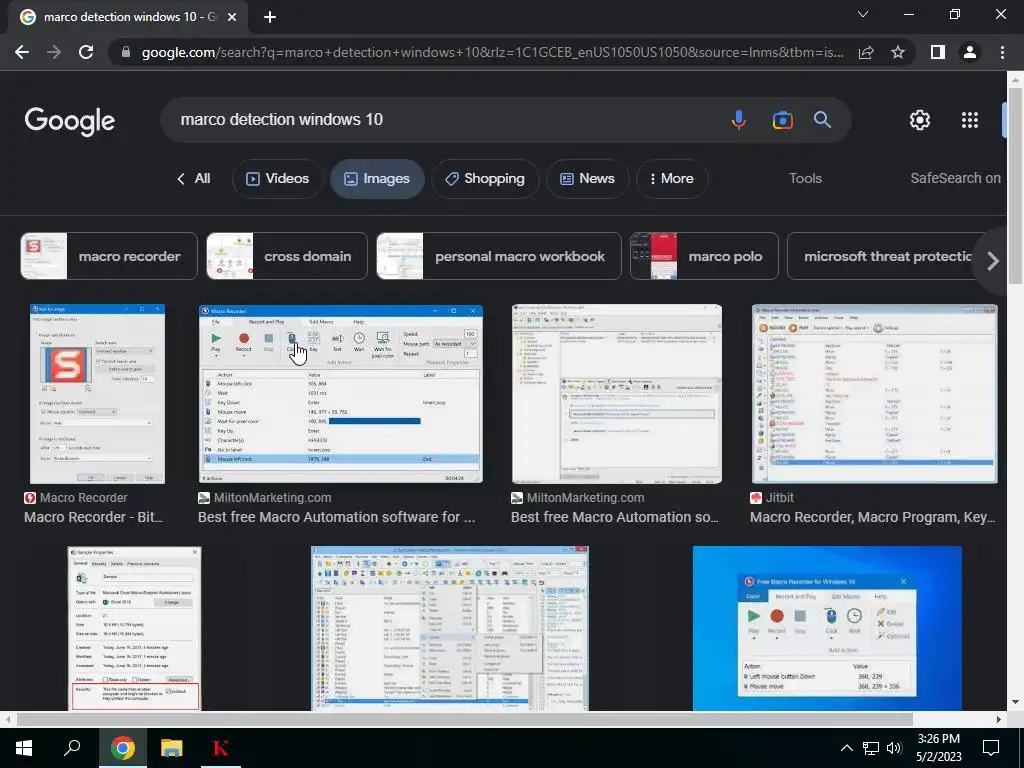
Task: Open Chrome three-dot menu
Action: pos(1002,52)
